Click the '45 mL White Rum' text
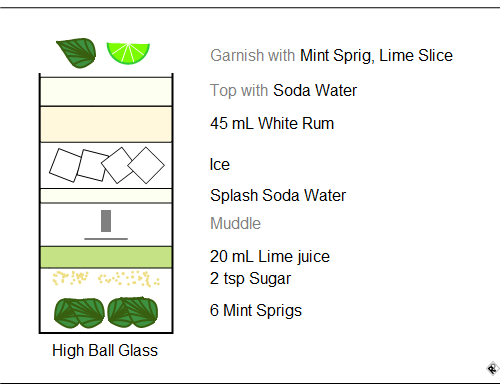 (272, 124)
